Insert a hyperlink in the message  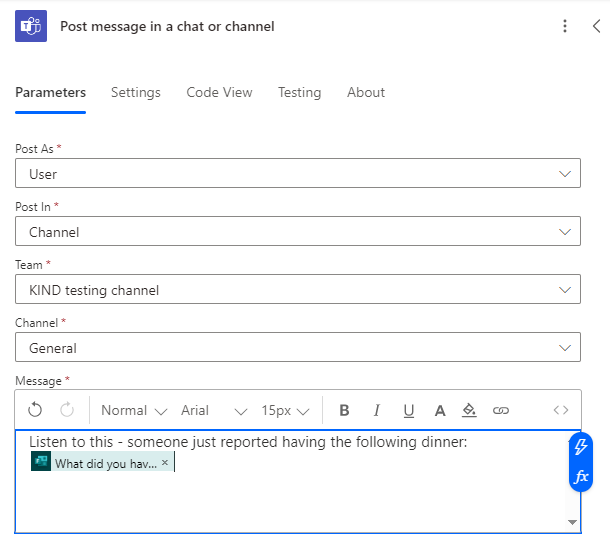coord(501,410)
